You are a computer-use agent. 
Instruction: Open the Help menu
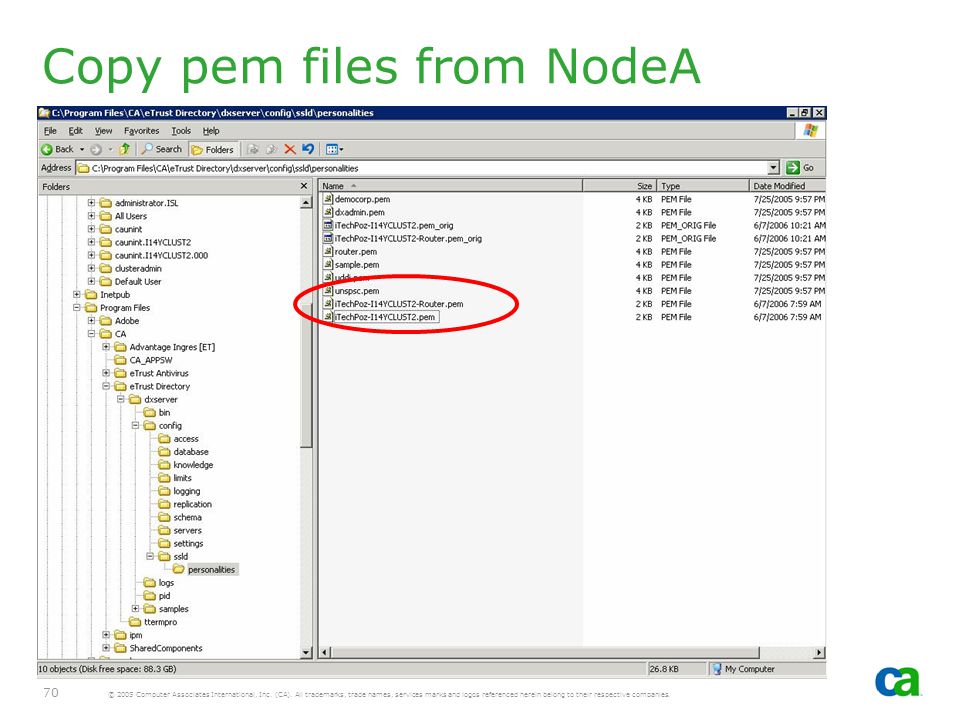(x=211, y=130)
